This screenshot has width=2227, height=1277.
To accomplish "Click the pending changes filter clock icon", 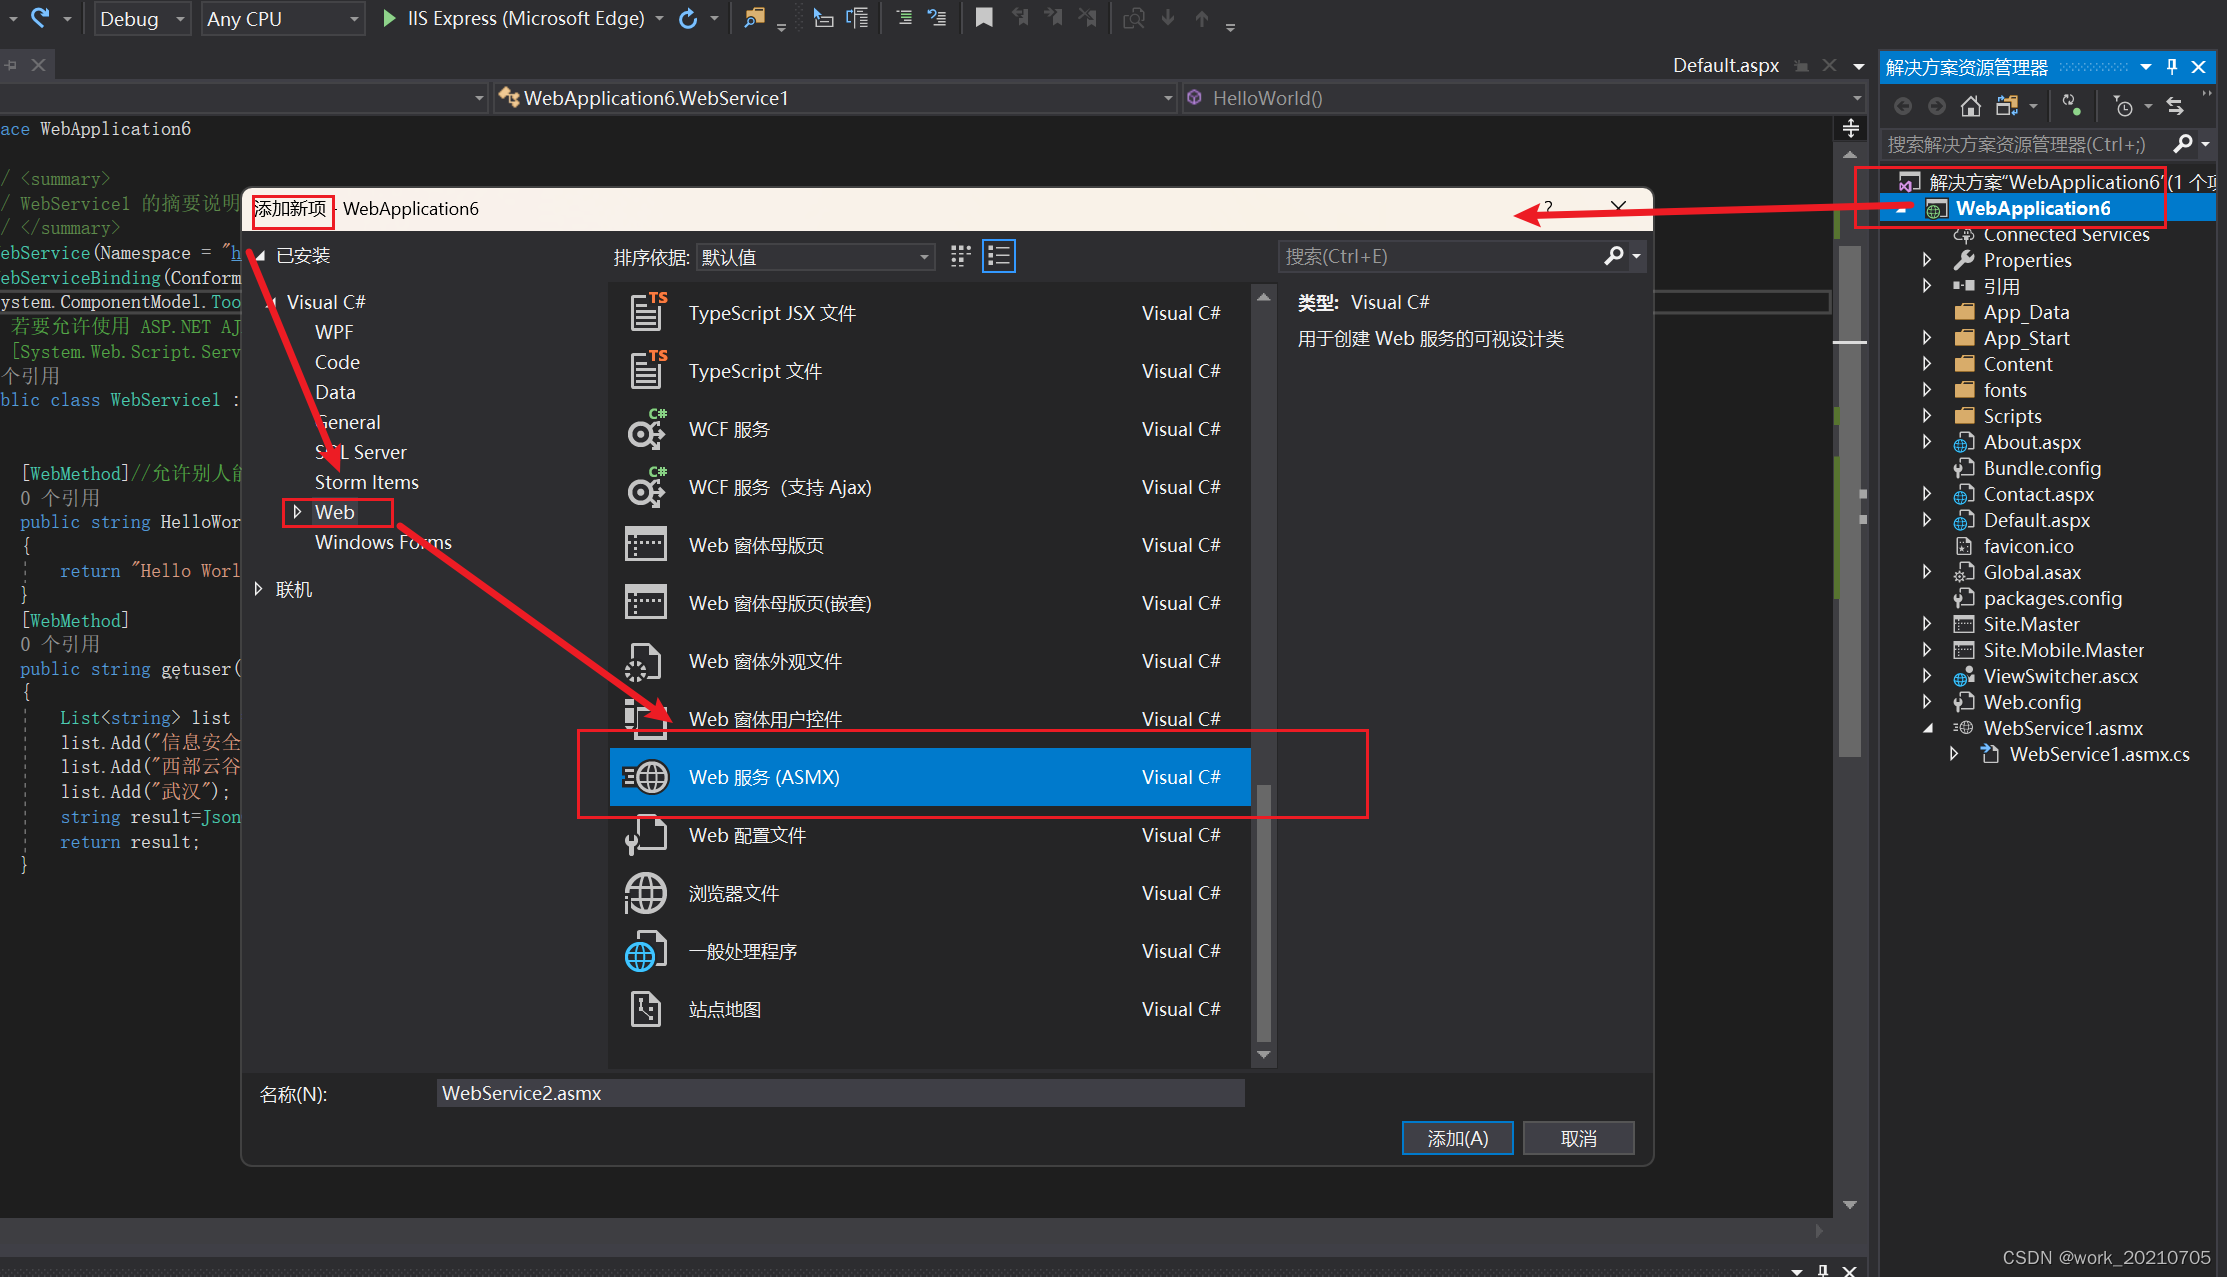I will pyautogui.click(x=2123, y=106).
